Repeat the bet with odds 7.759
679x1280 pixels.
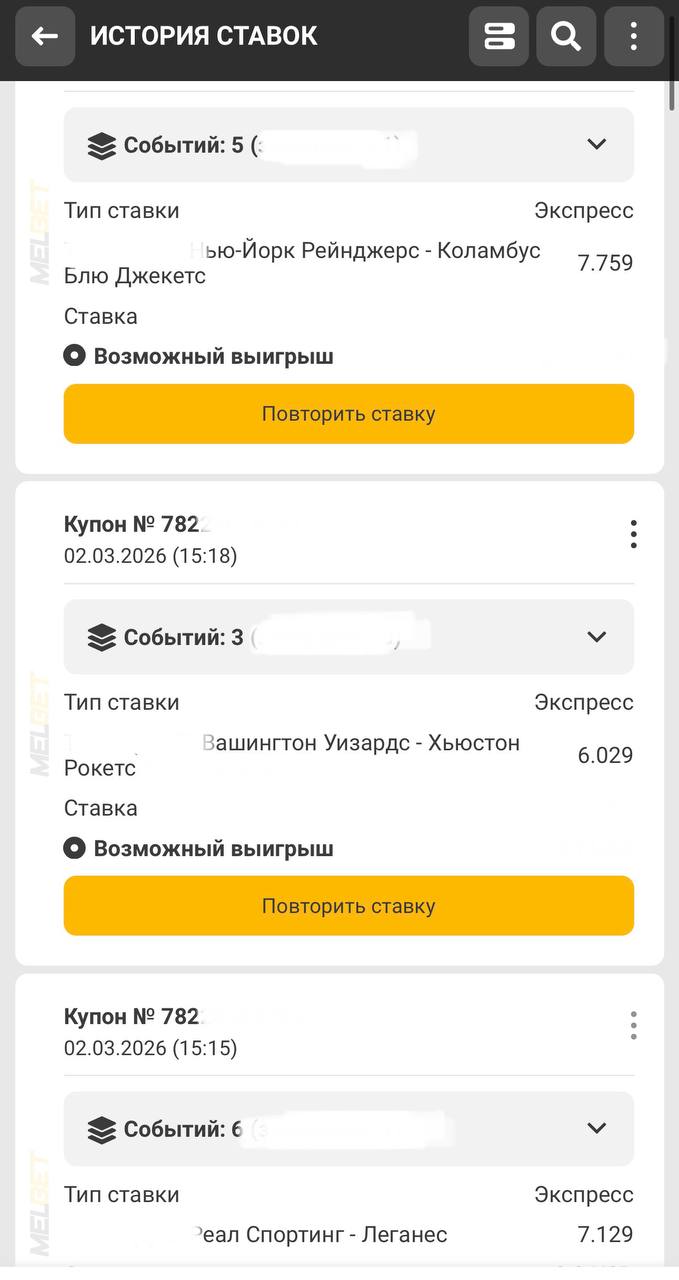point(348,414)
